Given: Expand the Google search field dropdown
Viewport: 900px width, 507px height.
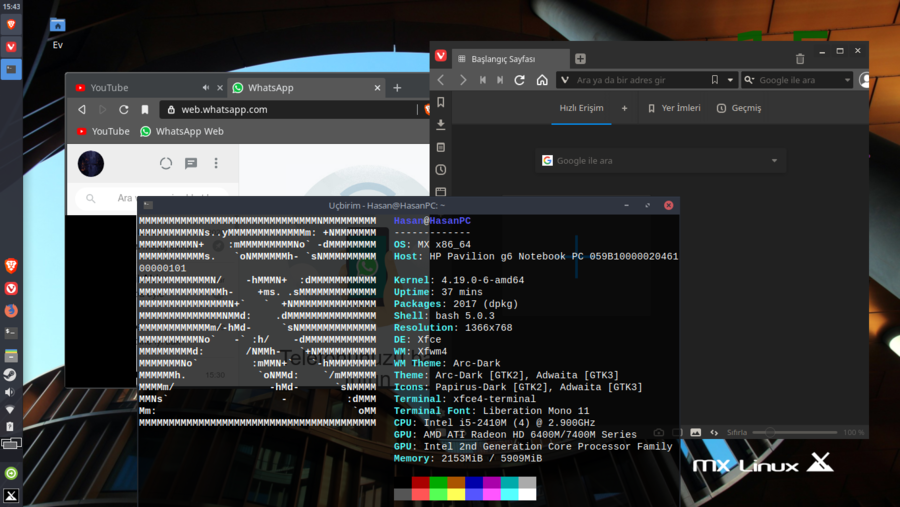Looking at the screenshot, I should [x=847, y=80].
